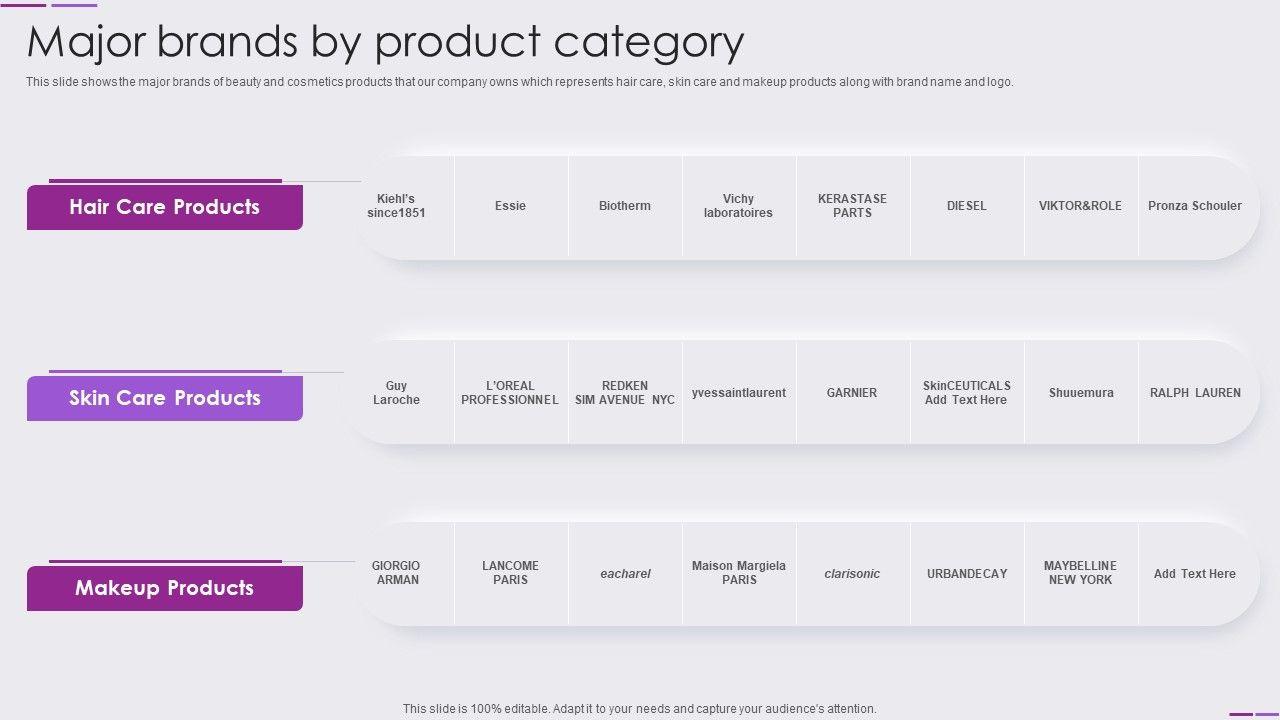The height and width of the screenshot is (720, 1280).
Task: Select the Biotherm brand cell
Action: [x=625, y=206]
